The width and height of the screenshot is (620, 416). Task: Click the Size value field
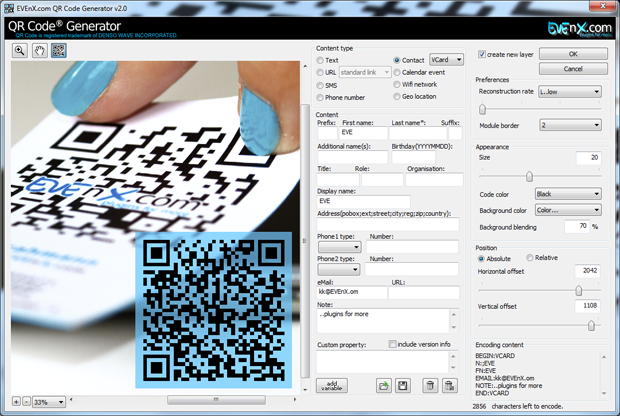point(588,158)
